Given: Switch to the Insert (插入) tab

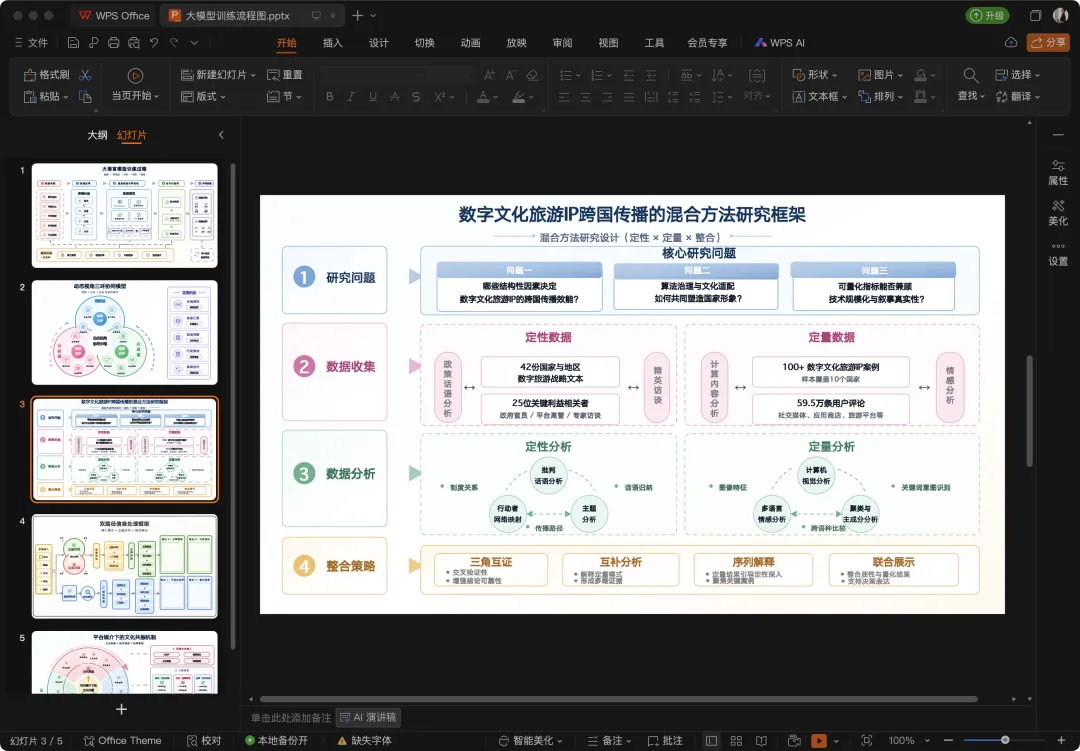Looking at the screenshot, I should pyautogui.click(x=333, y=43).
